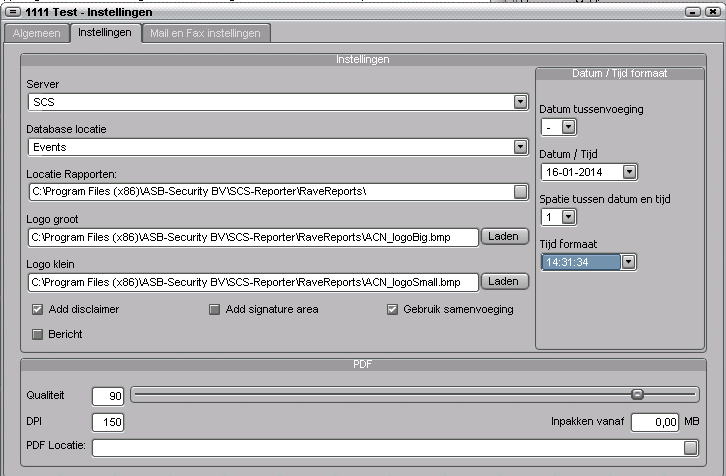
Task: Open the Tijd formaat dropdown
Action: click(628, 262)
